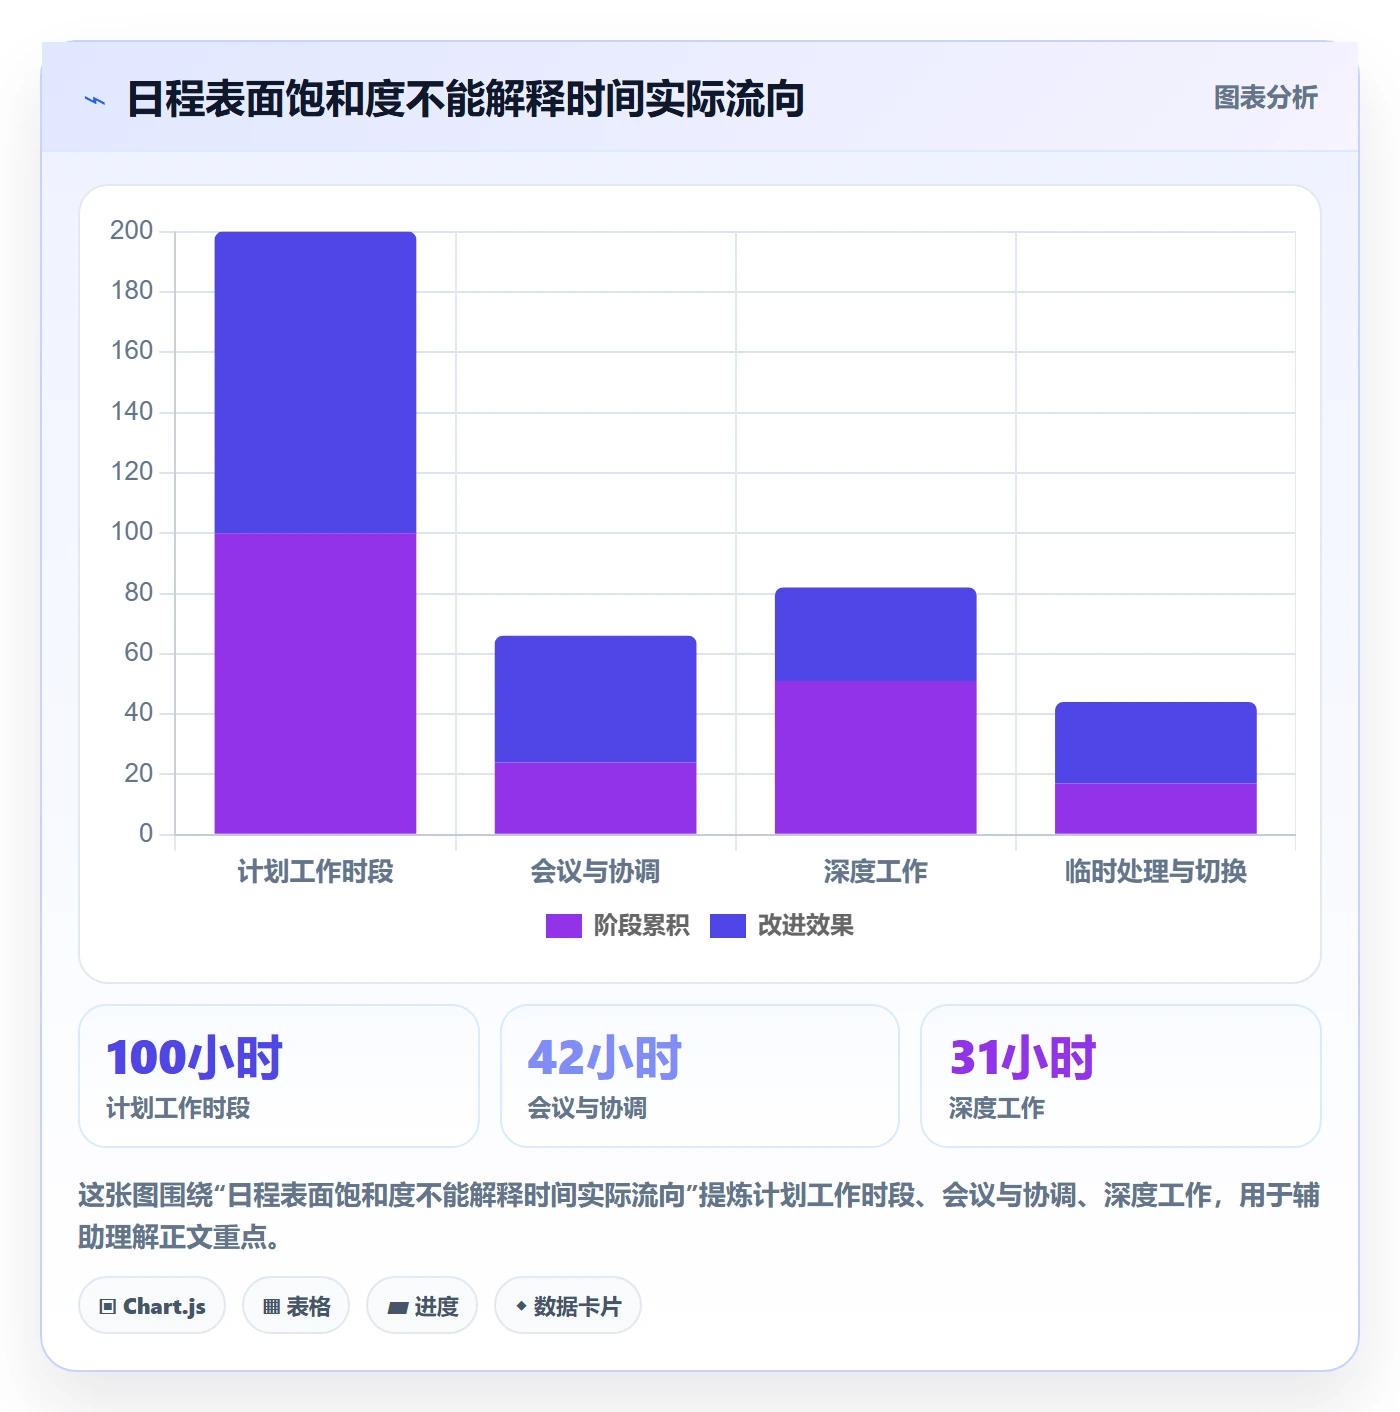Click the y-axis value 100
Screen dimensions: 1400x1412
tap(132, 532)
